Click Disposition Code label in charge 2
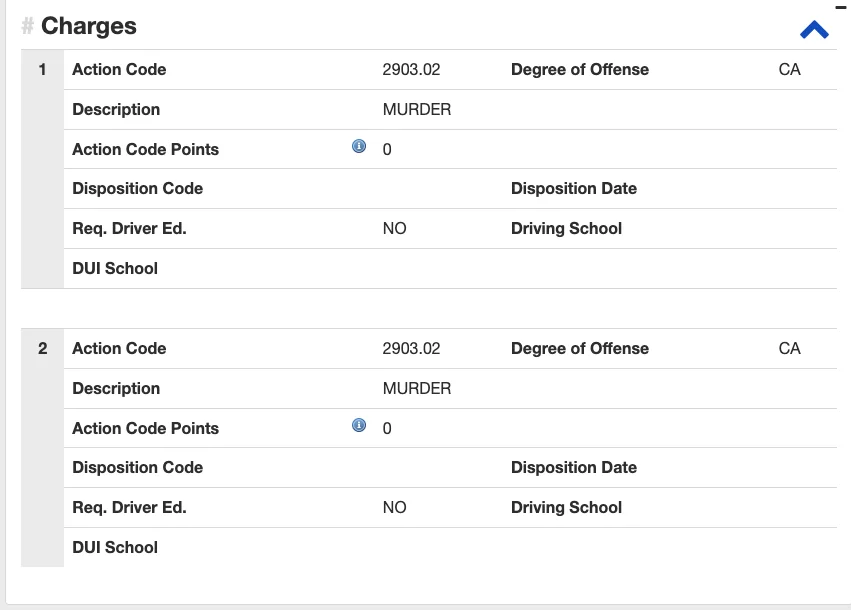Image resolution: width=851 pixels, height=610 pixels. [137, 468]
